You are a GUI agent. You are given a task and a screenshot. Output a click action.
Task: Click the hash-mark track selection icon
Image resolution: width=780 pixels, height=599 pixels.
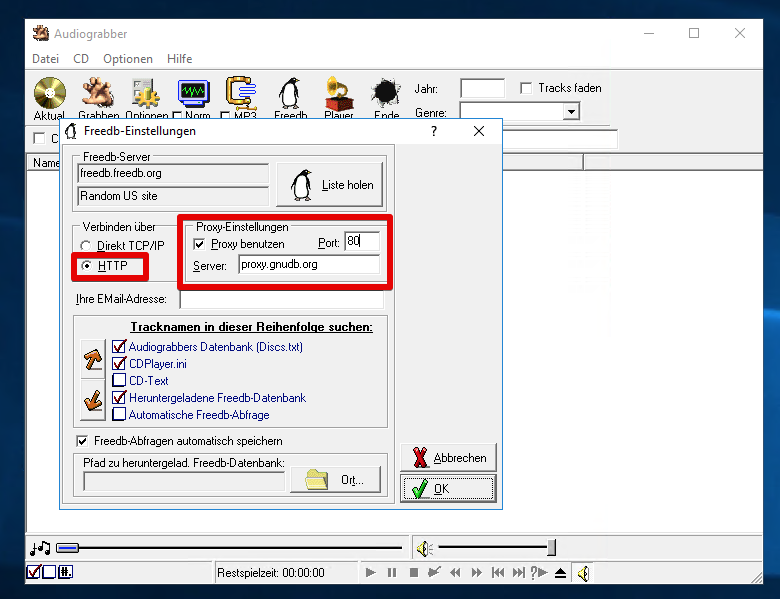[65, 572]
